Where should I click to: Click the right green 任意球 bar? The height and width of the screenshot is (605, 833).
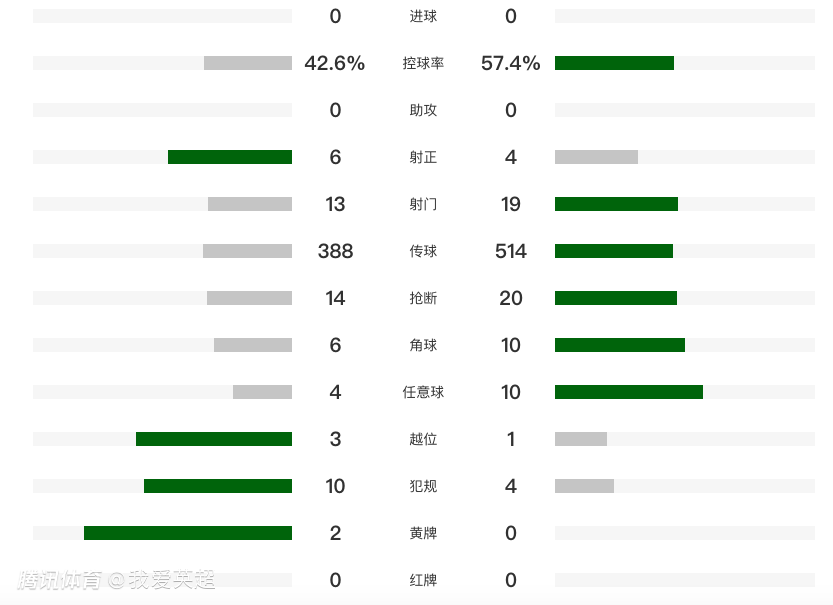[x=628, y=392]
